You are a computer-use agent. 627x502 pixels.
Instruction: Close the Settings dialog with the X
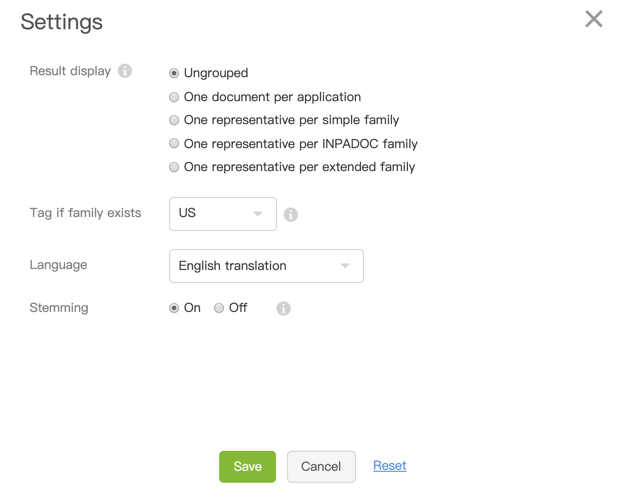pos(594,19)
